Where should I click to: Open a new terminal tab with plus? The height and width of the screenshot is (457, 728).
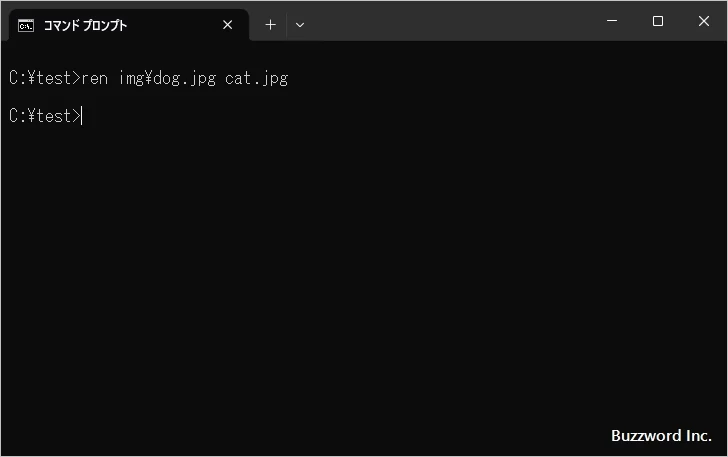(270, 25)
